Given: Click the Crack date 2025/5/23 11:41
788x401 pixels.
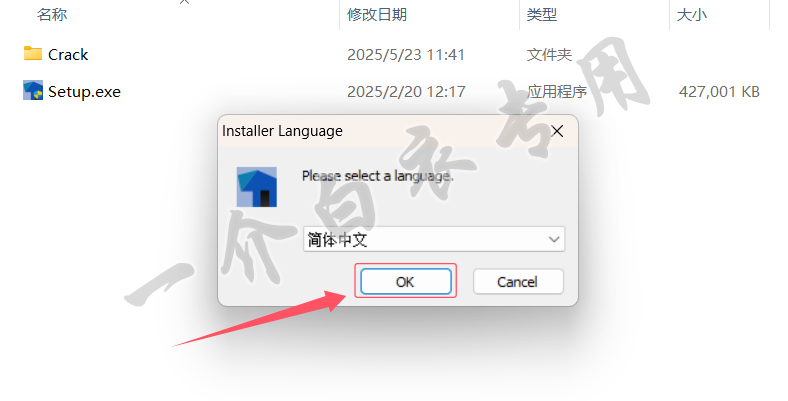Looking at the screenshot, I should click(x=406, y=54).
